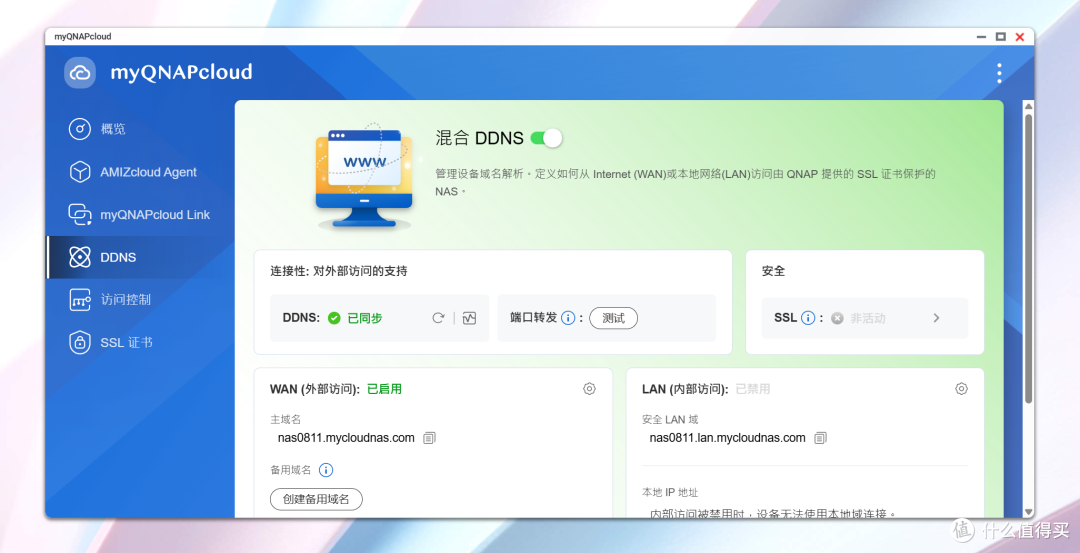Expand SSL status with chevron arrow
This screenshot has width=1080, height=553.
pyautogui.click(x=936, y=317)
